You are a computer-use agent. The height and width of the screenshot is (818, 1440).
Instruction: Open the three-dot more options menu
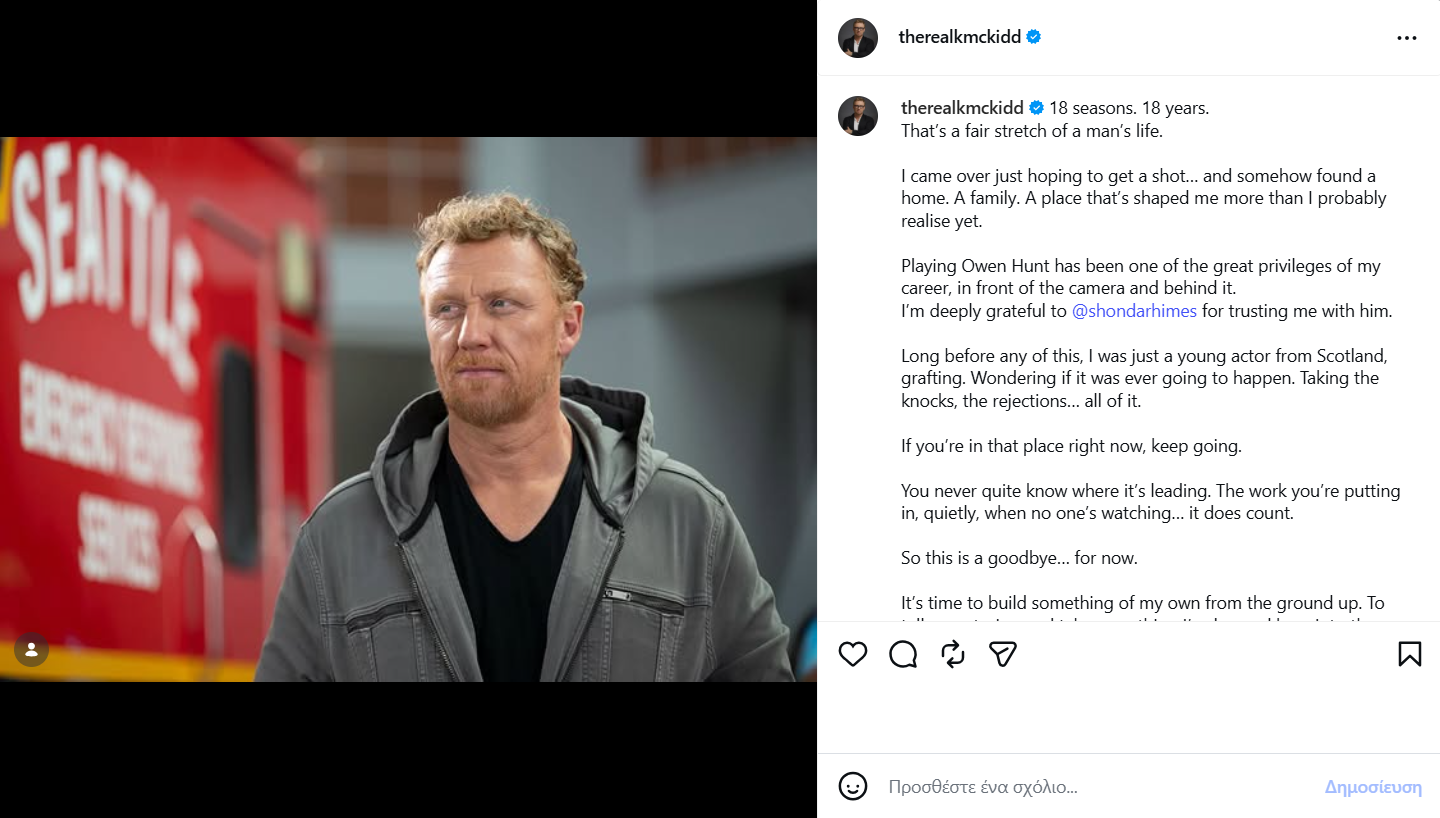pyautogui.click(x=1406, y=38)
